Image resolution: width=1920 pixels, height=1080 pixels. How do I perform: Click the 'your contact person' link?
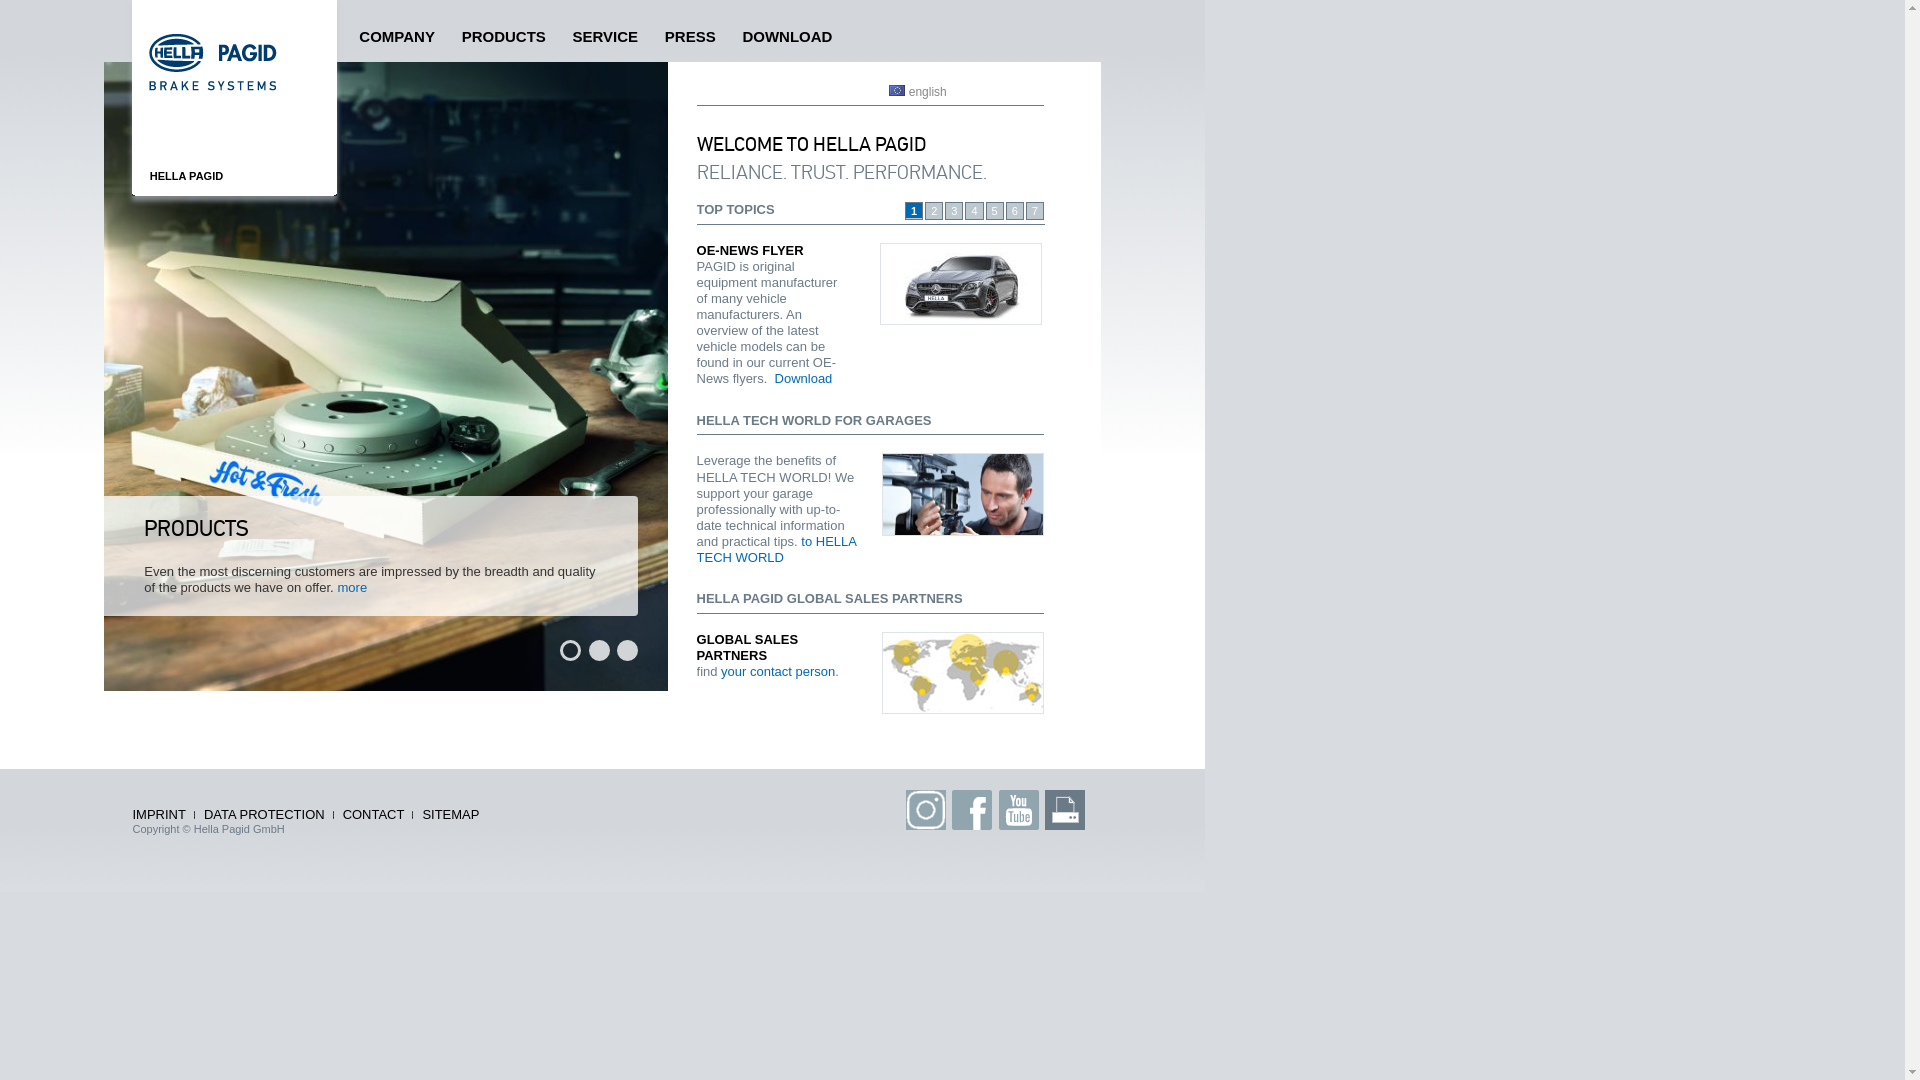point(778,672)
